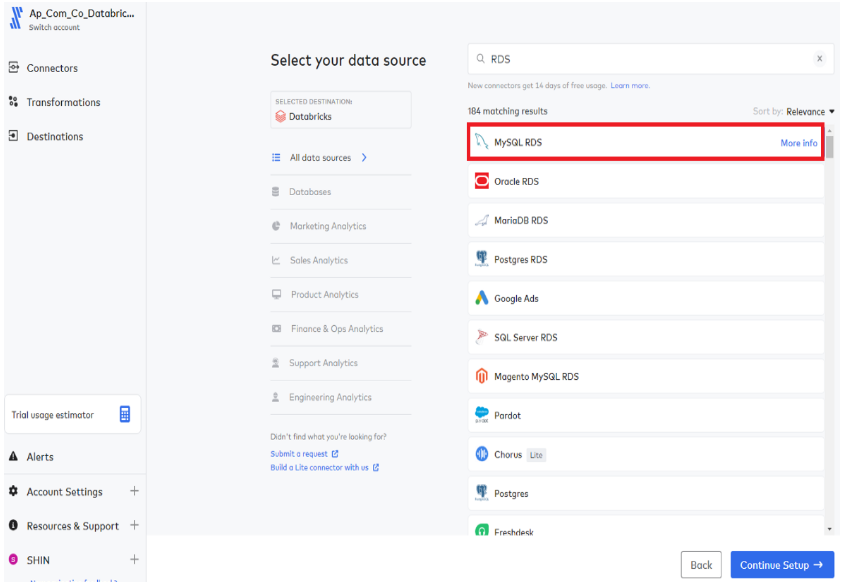Click the All data sources chevron
Image resolution: width=843 pixels, height=588 pixels.
pyautogui.click(x=364, y=157)
